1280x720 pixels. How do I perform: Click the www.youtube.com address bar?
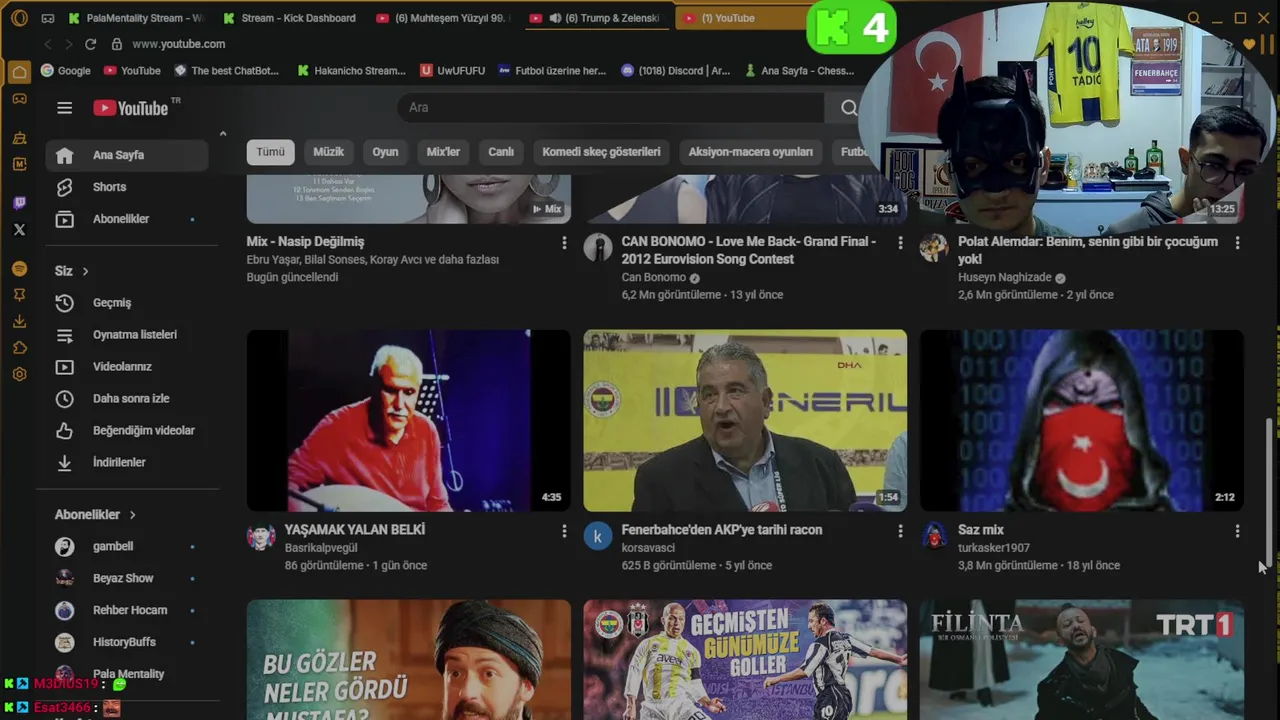179,44
